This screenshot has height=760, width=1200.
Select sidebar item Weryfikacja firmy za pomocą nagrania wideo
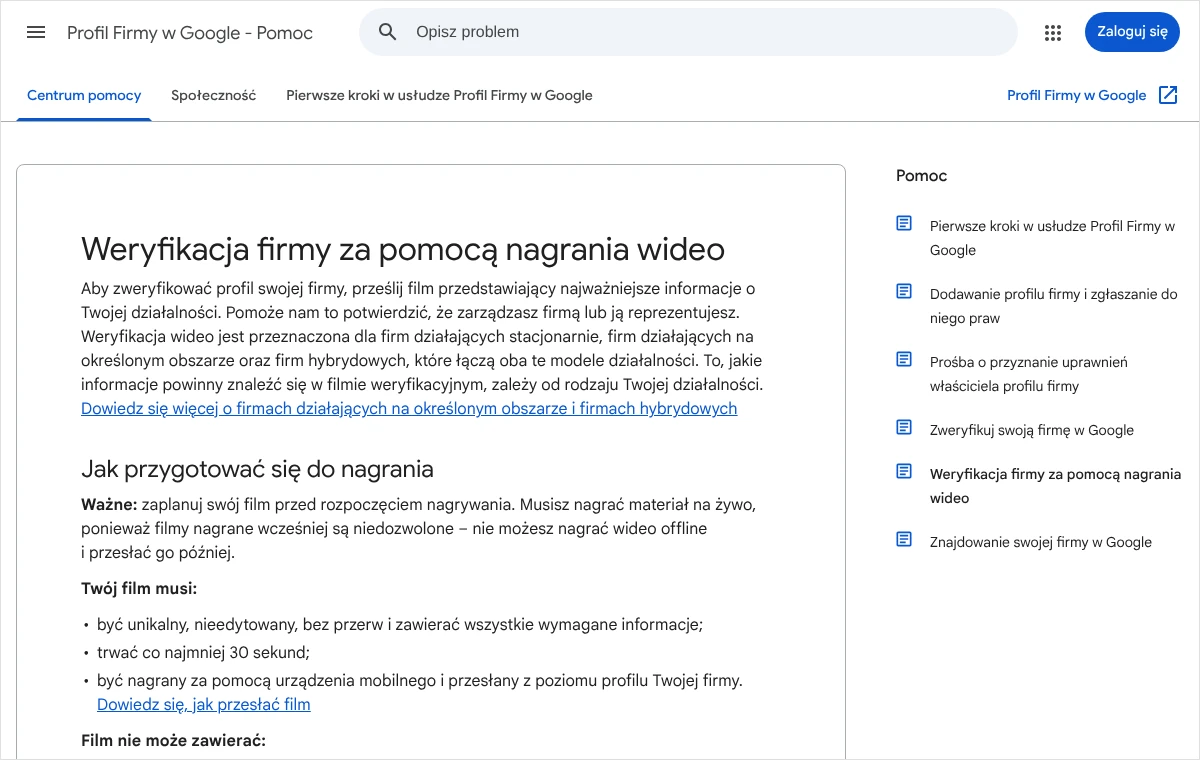(1055, 486)
